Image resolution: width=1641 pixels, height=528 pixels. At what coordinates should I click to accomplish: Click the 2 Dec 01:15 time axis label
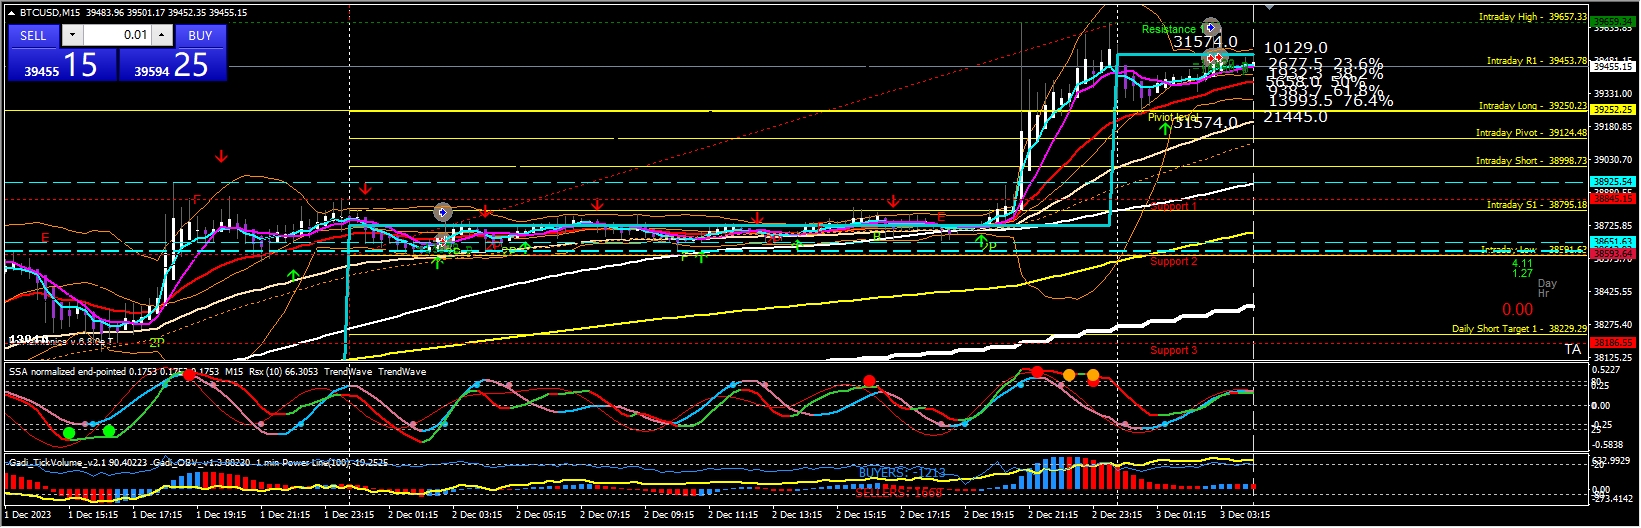[413, 515]
